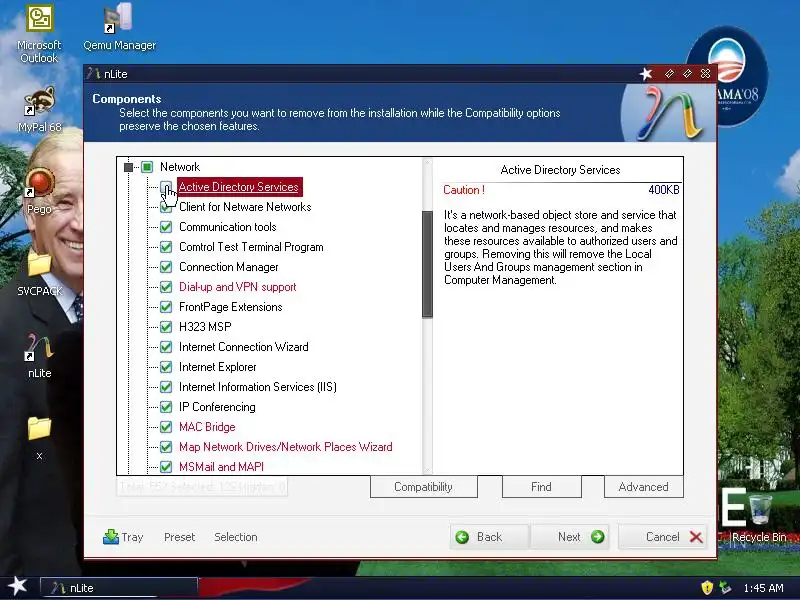800x600 pixels.
Task: Select Client for Netware Networks text
Action: 245,207
